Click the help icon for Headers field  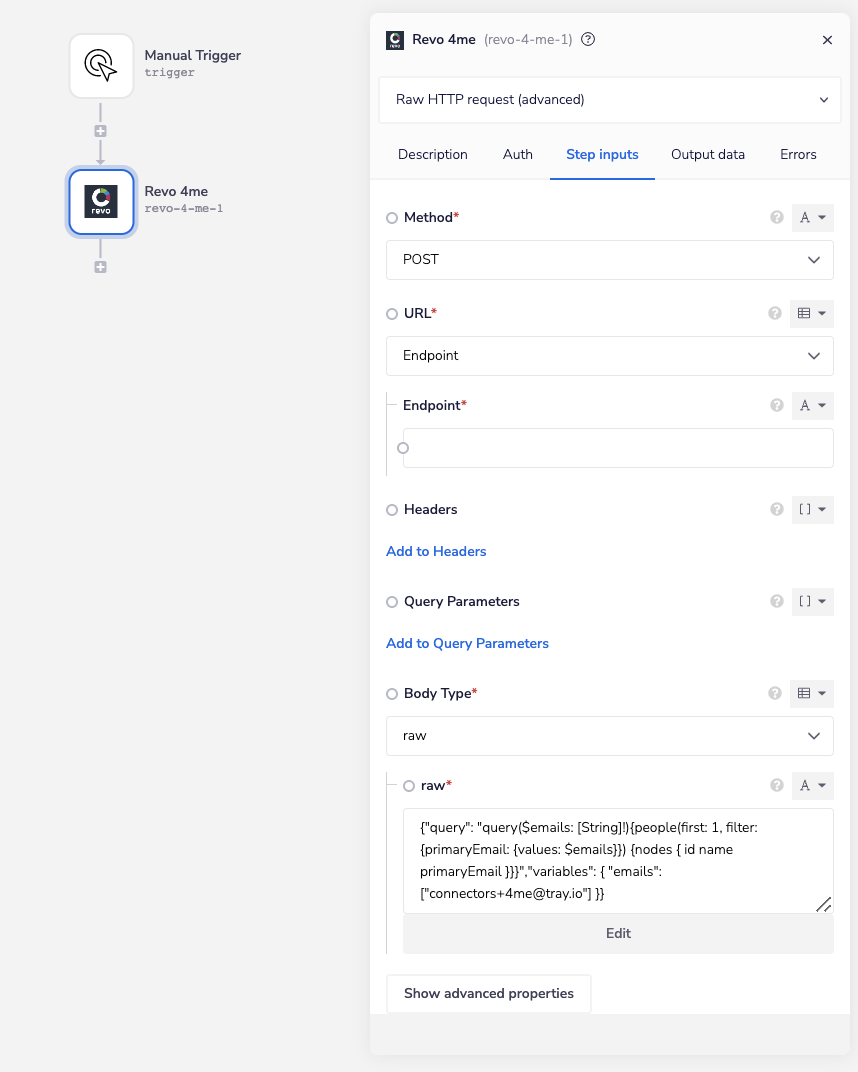[x=776, y=510]
